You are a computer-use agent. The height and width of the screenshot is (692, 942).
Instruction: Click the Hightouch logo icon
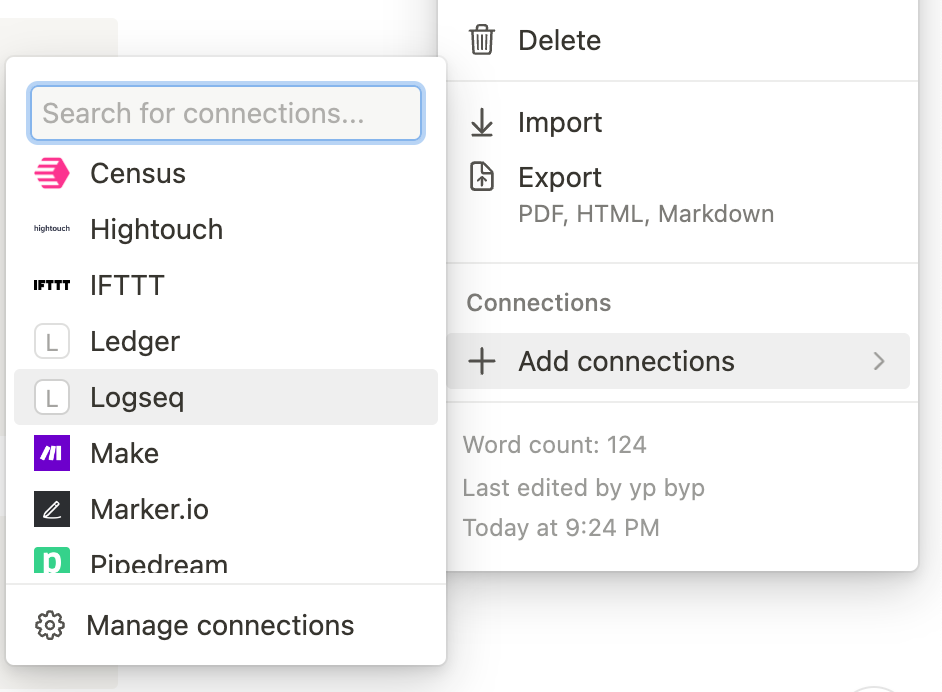click(52, 229)
